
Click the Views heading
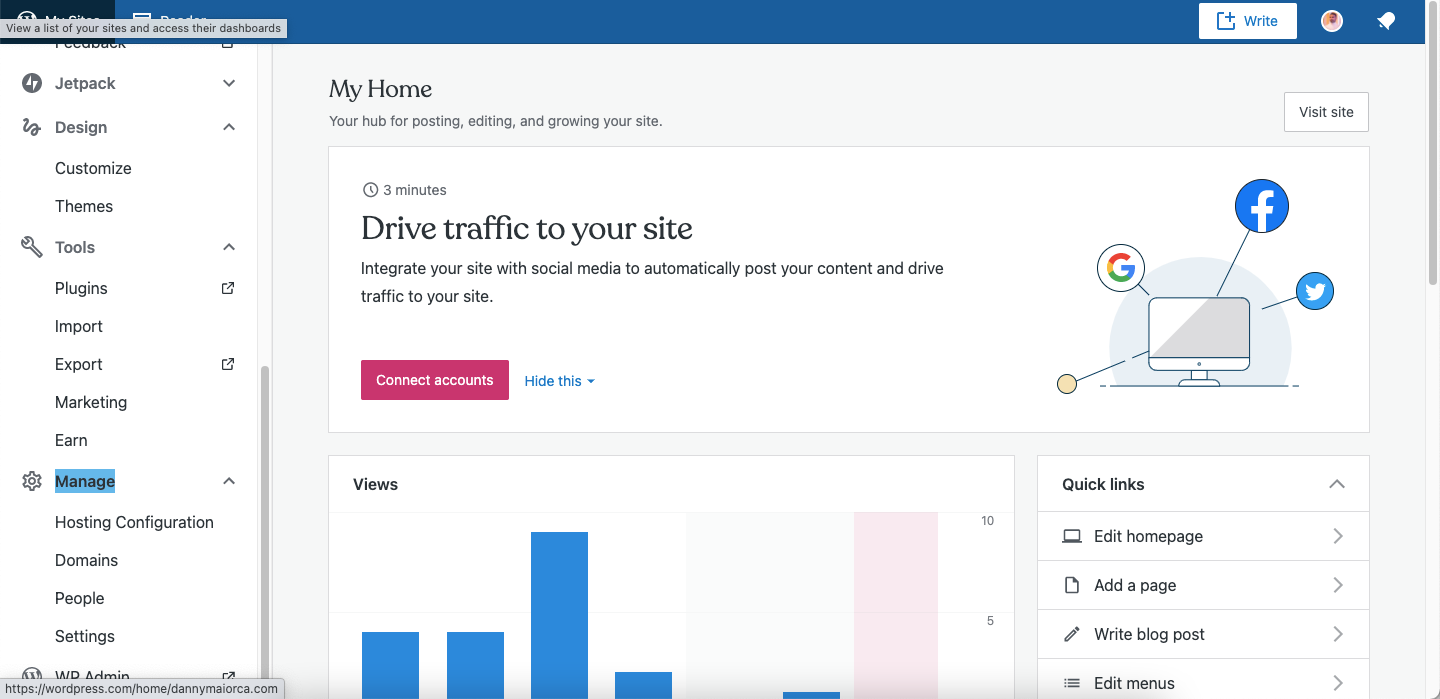point(375,484)
